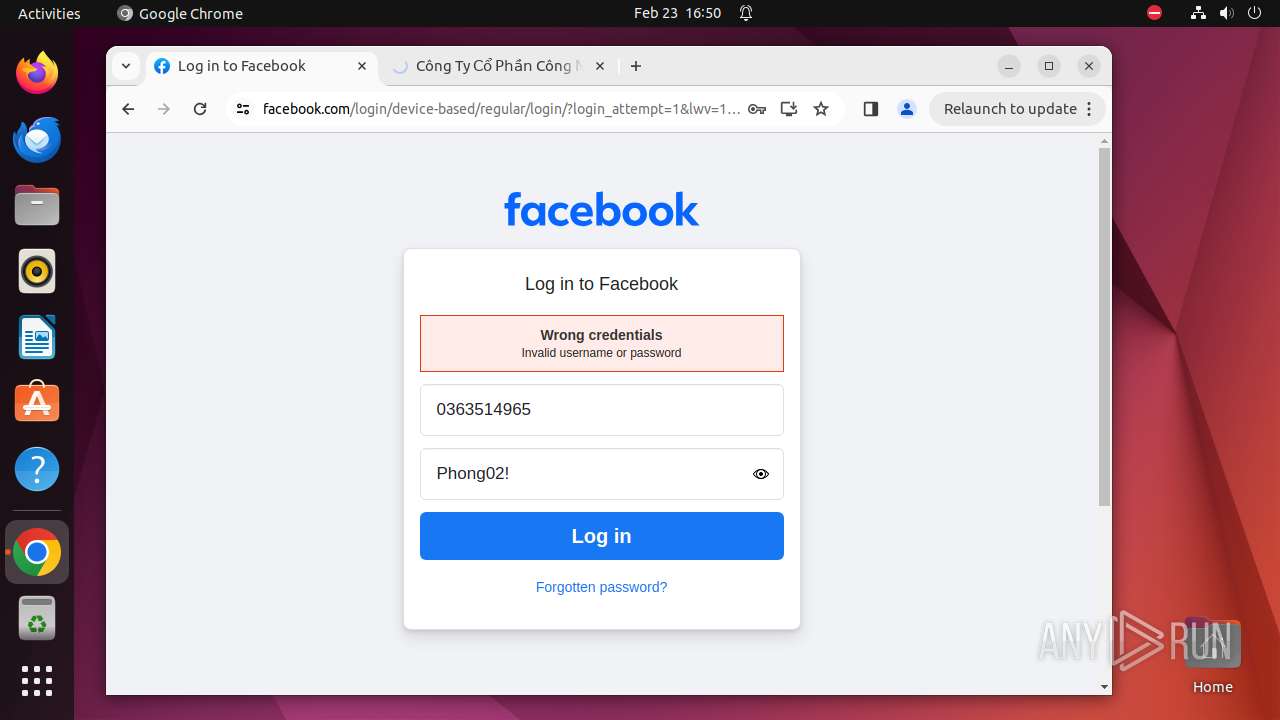This screenshot has height=720, width=1280.
Task: Click the password input field
Action: coord(602,474)
